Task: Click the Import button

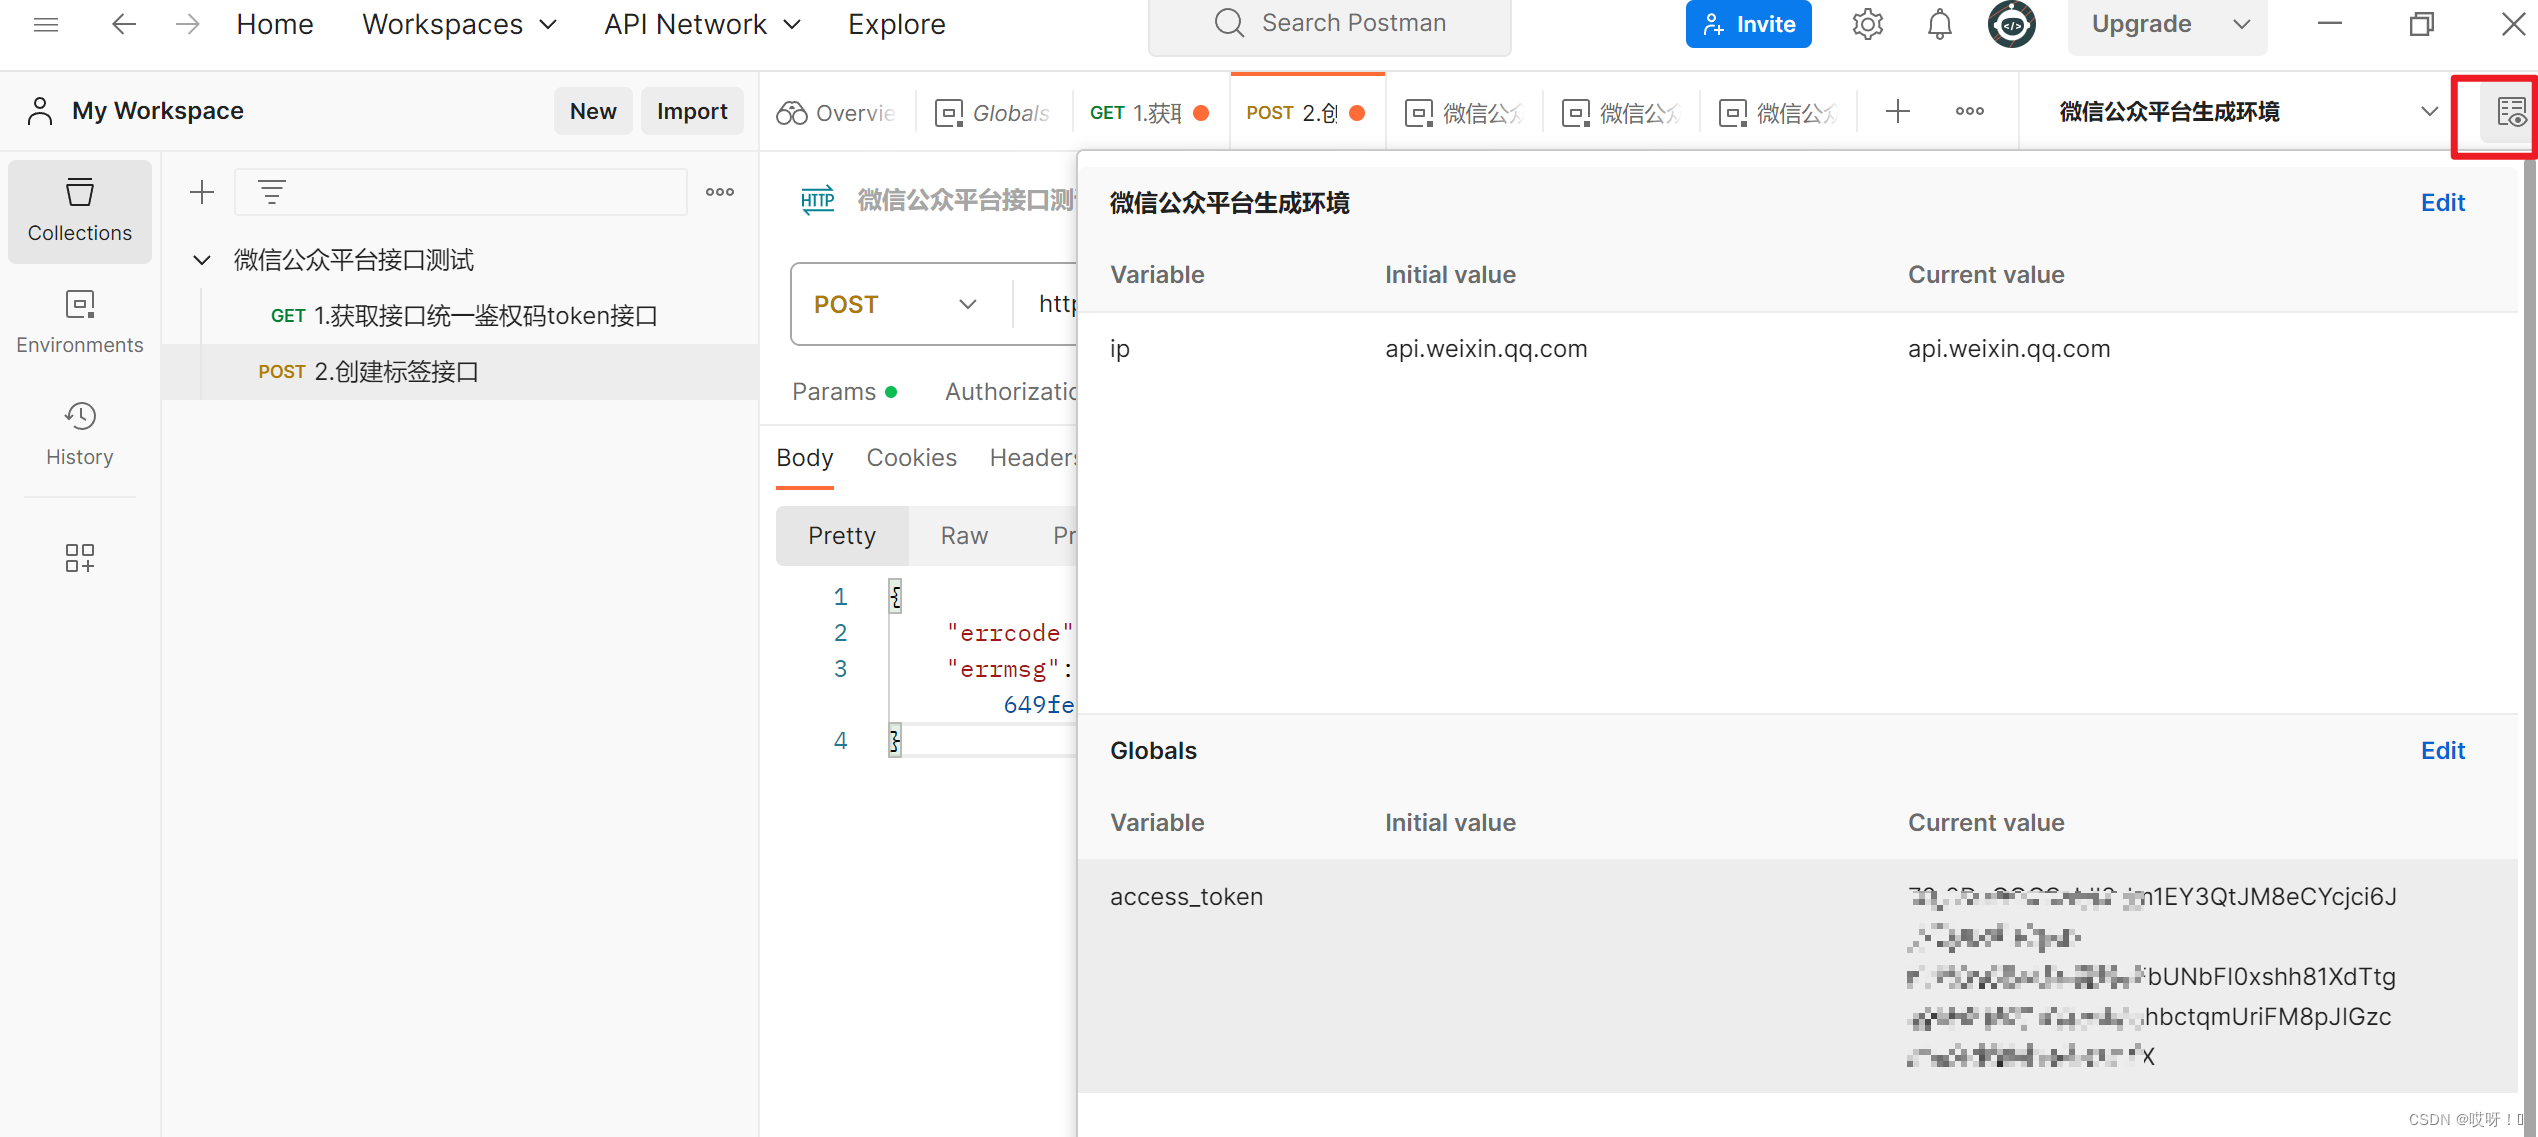Action: (x=692, y=111)
